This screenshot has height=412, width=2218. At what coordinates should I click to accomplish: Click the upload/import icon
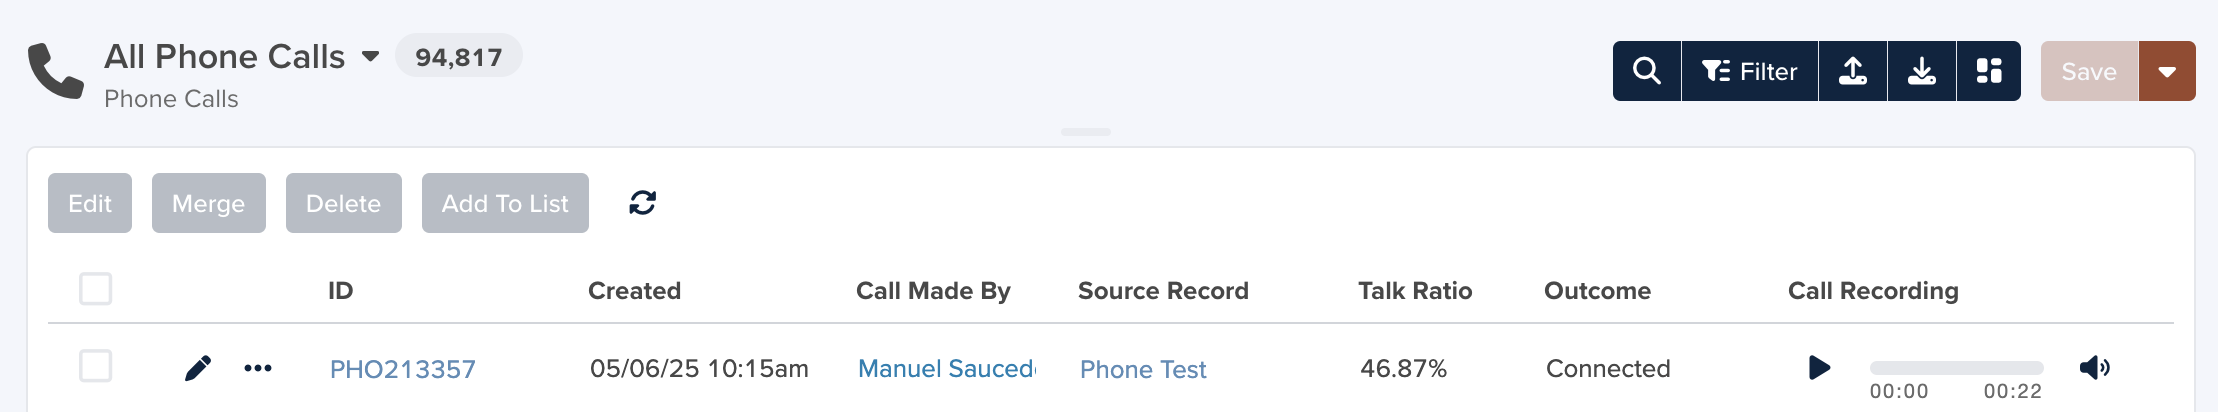pos(1853,71)
